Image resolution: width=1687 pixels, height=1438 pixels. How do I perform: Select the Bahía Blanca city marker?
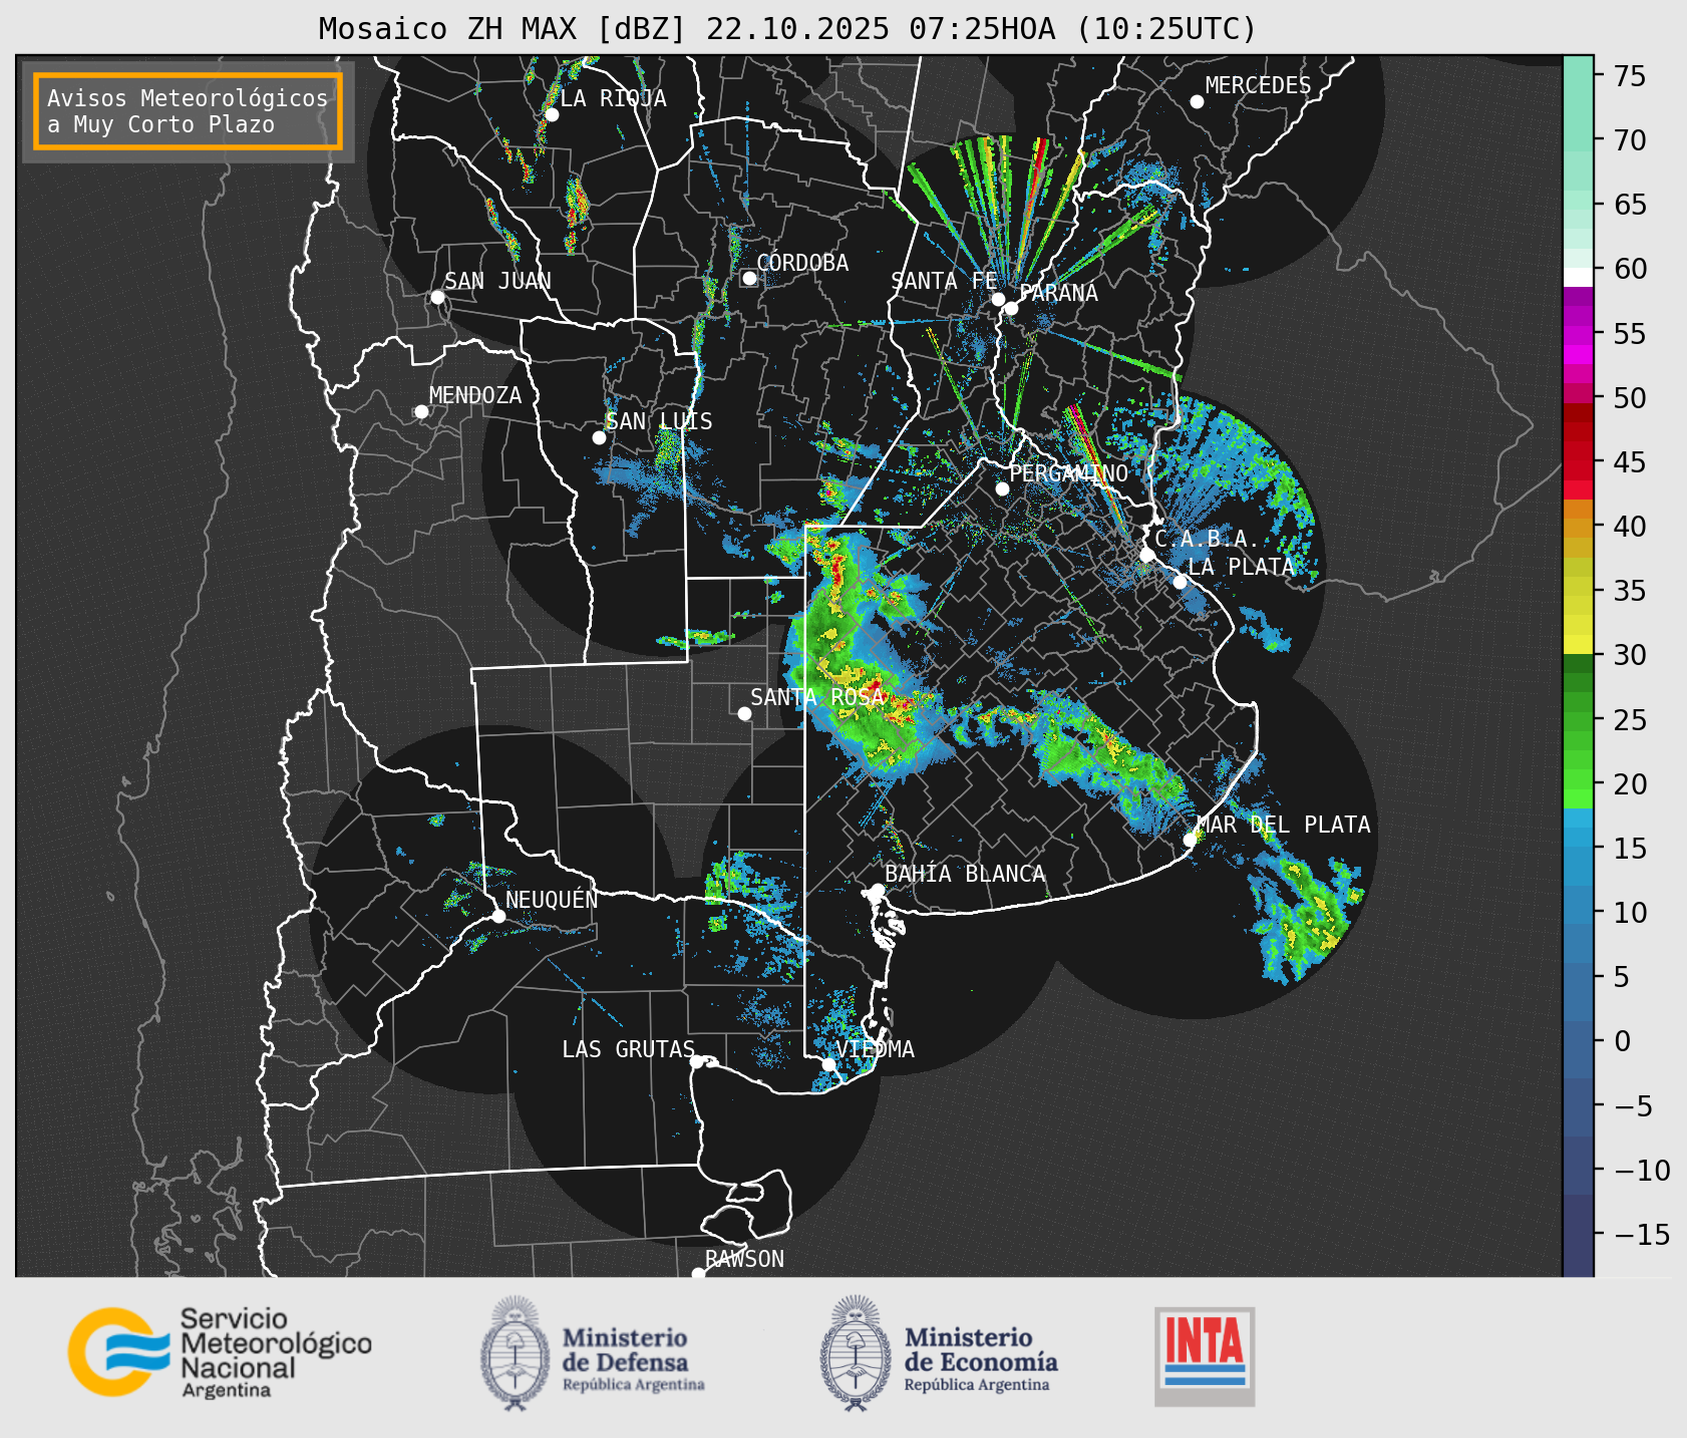click(877, 890)
